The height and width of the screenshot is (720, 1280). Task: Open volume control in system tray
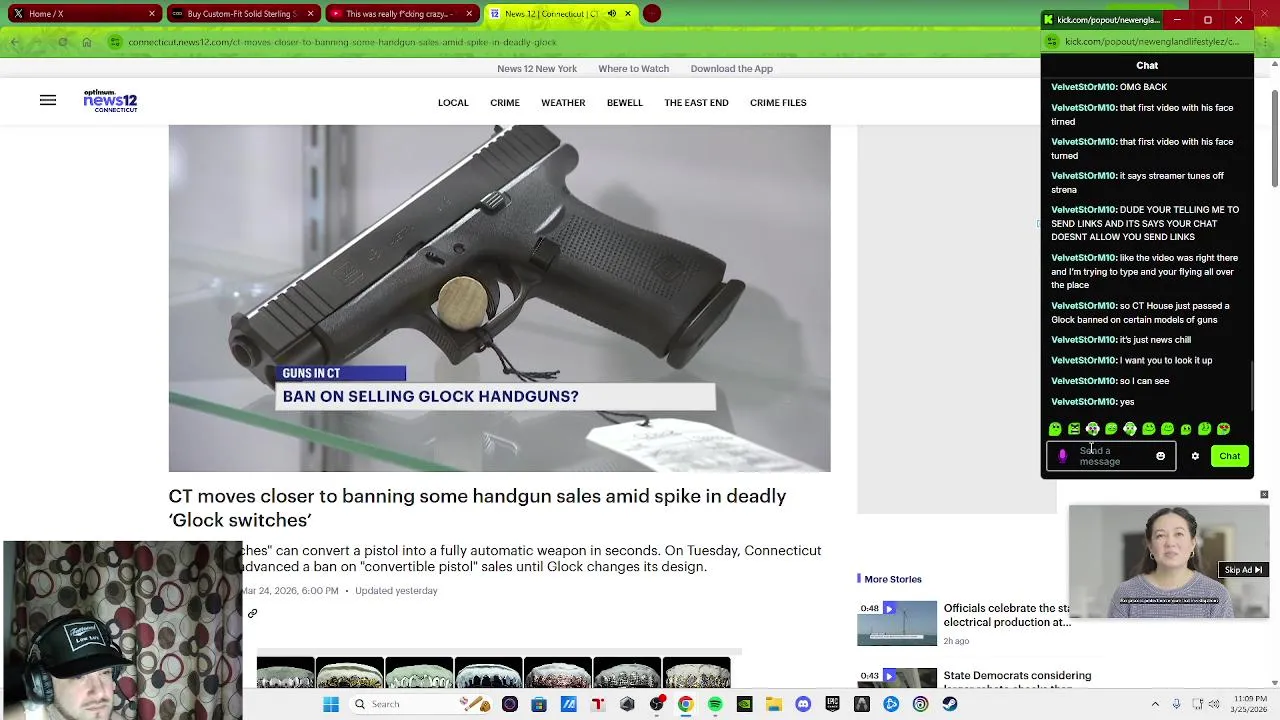point(1215,704)
